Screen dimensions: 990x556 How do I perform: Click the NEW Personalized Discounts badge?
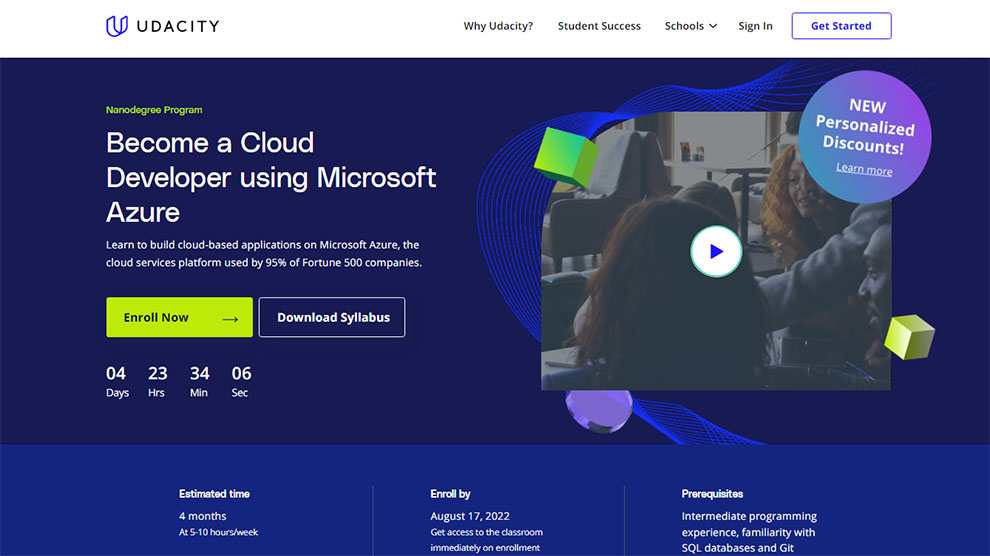pos(865,125)
